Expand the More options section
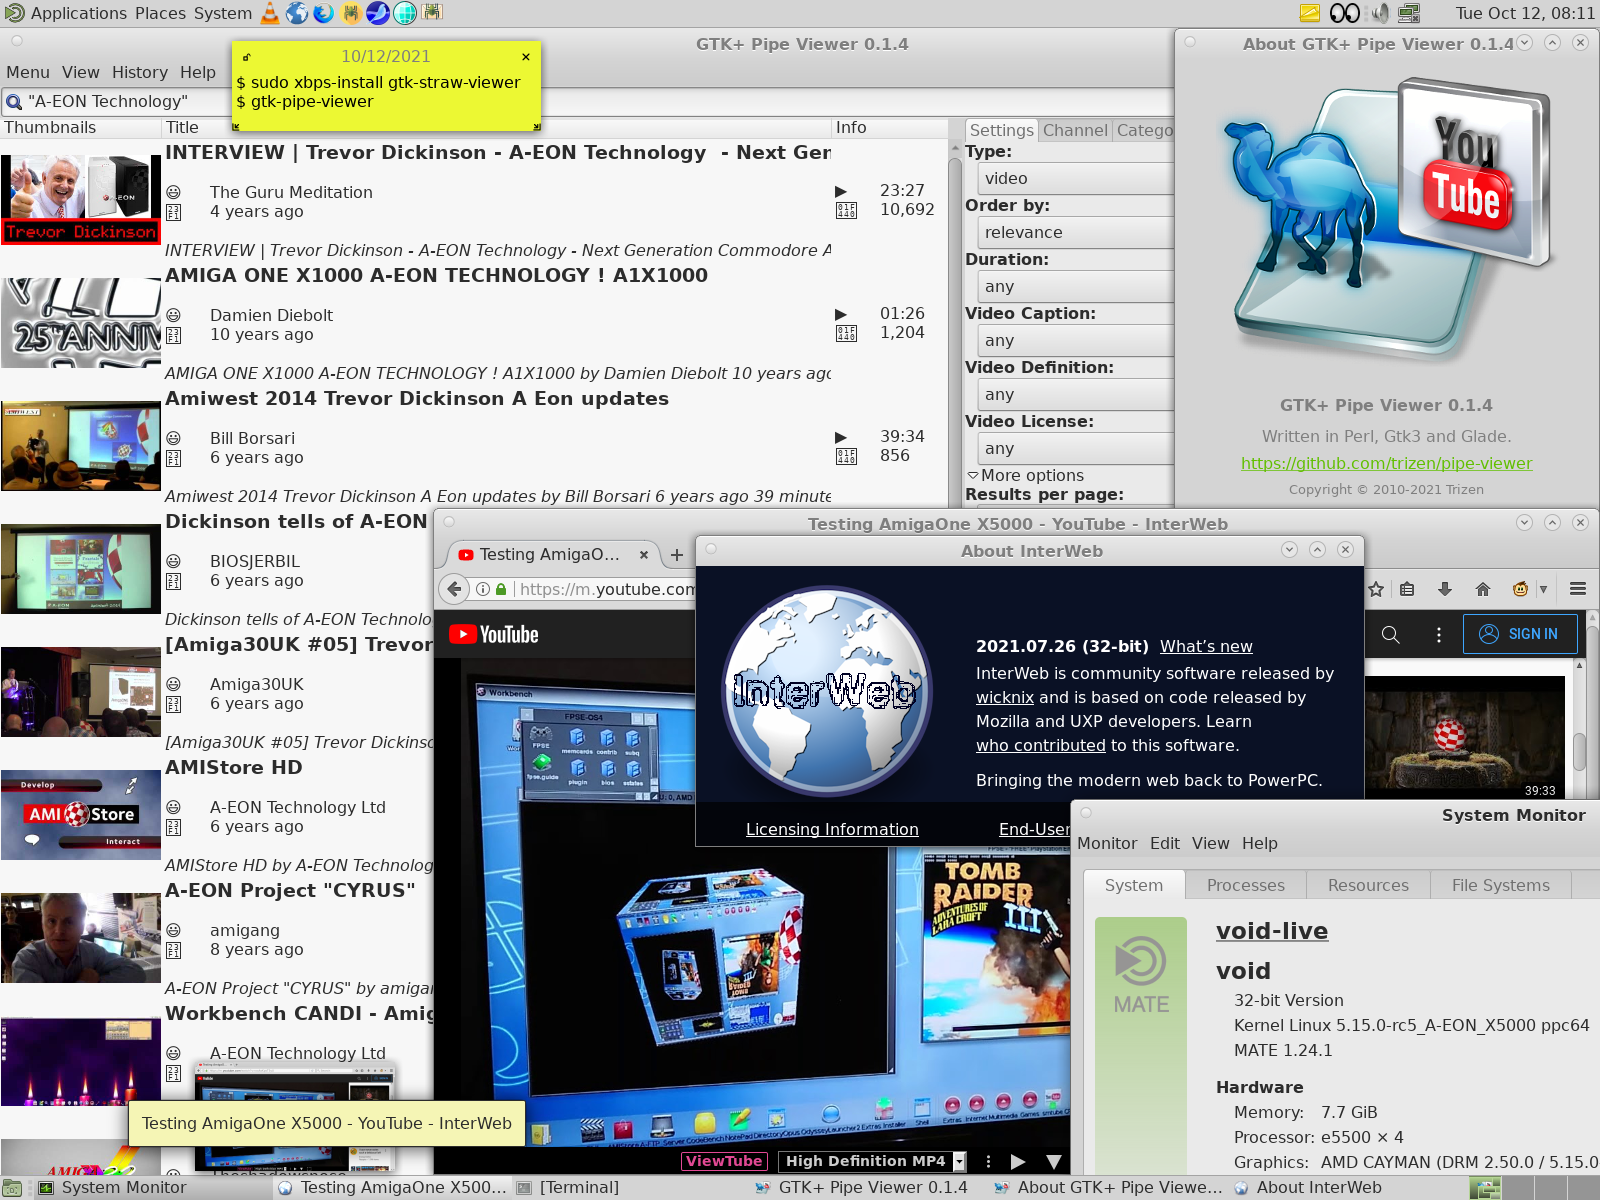The image size is (1600, 1200). tap(1025, 475)
